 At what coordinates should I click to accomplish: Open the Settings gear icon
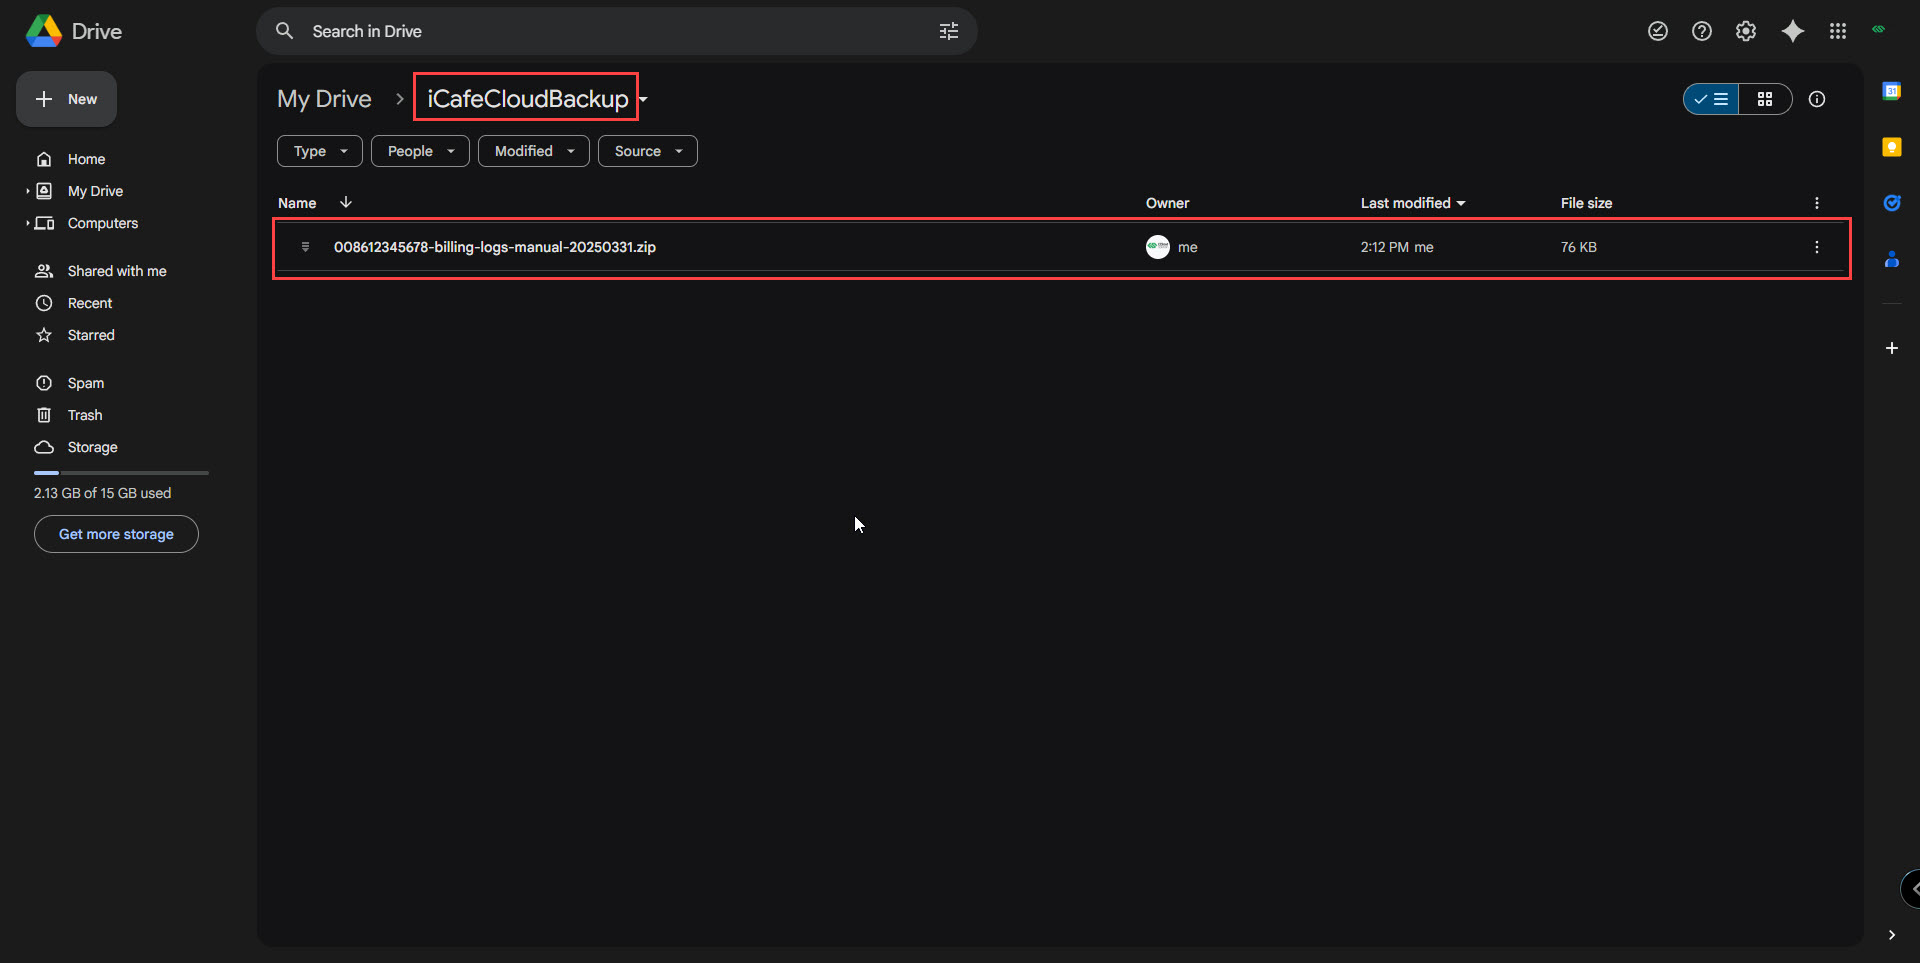1746,31
